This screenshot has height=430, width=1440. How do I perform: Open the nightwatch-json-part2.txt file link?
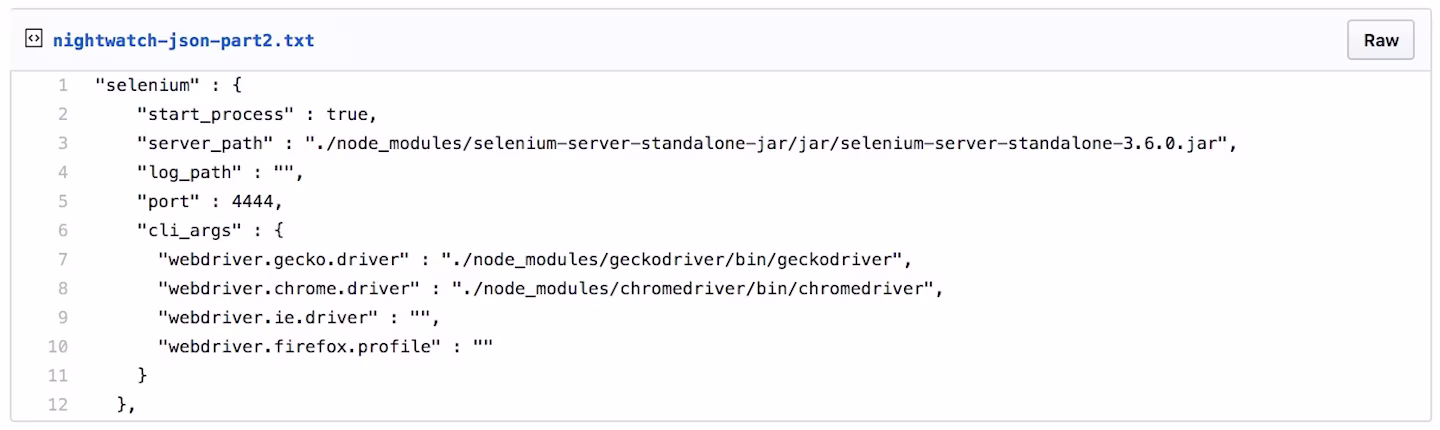[183, 41]
